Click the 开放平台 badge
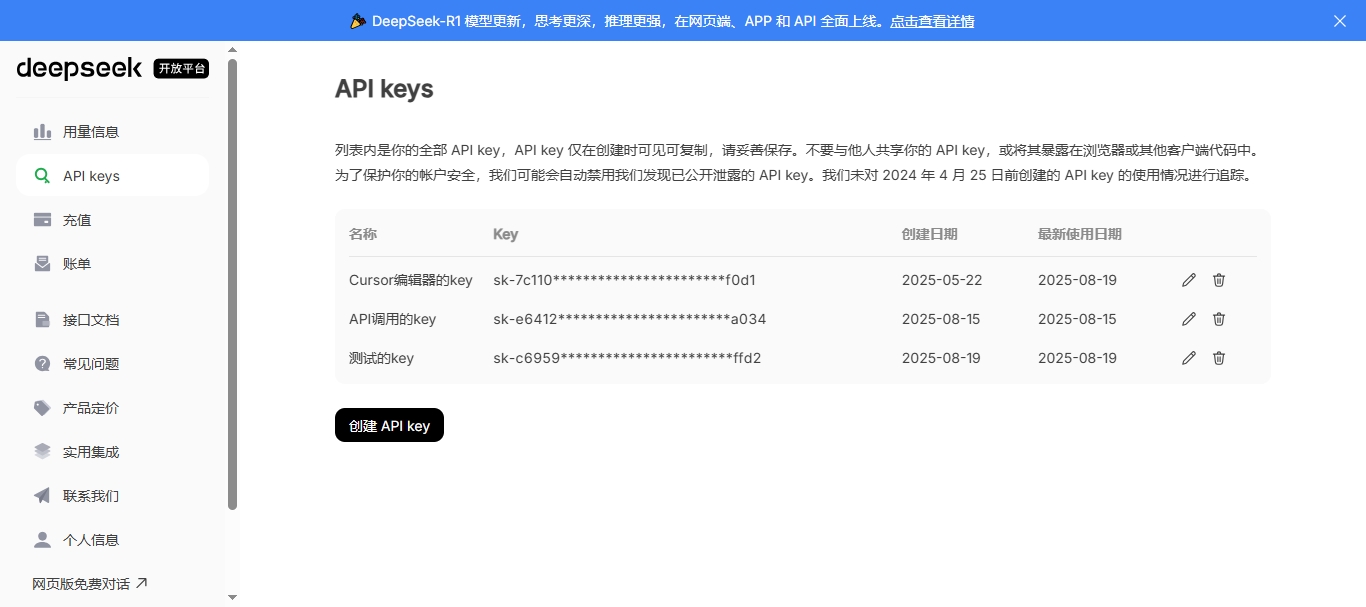 [x=181, y=68]
